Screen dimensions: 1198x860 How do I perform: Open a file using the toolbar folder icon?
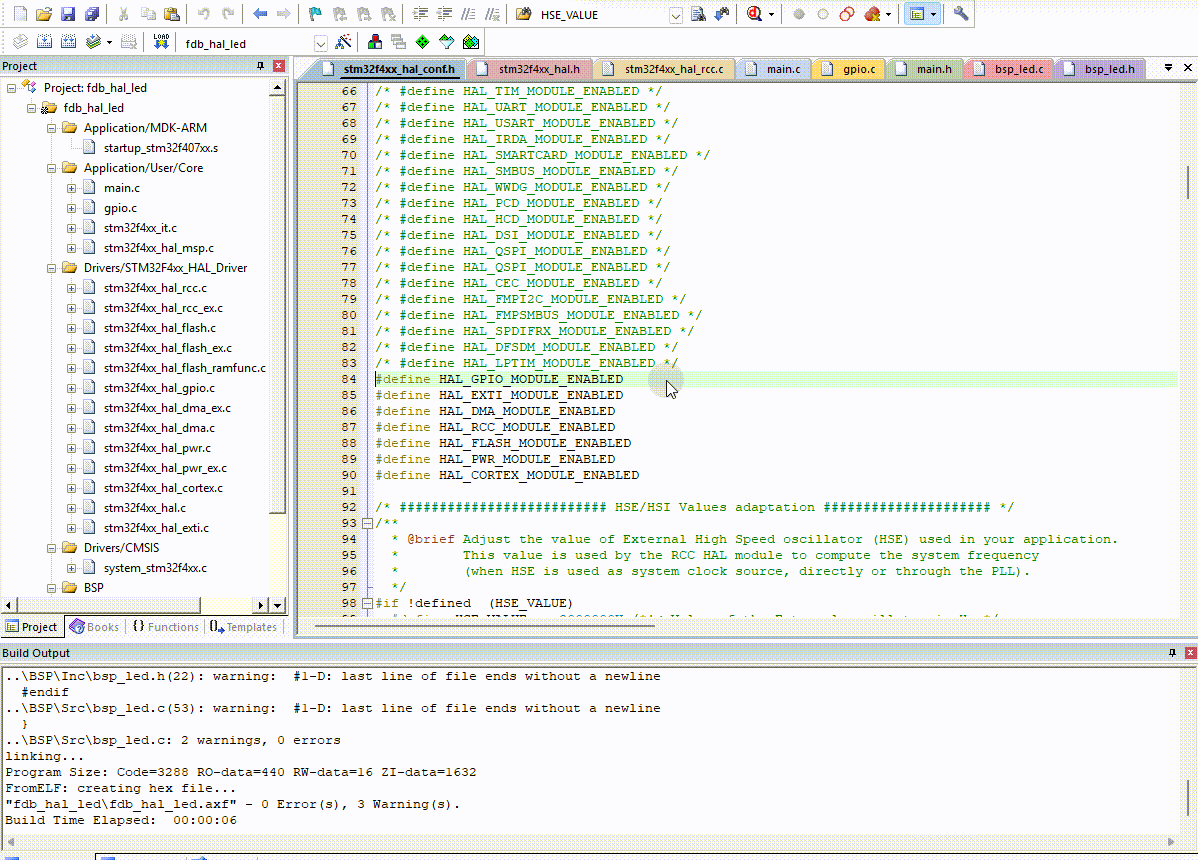(44, 14)
